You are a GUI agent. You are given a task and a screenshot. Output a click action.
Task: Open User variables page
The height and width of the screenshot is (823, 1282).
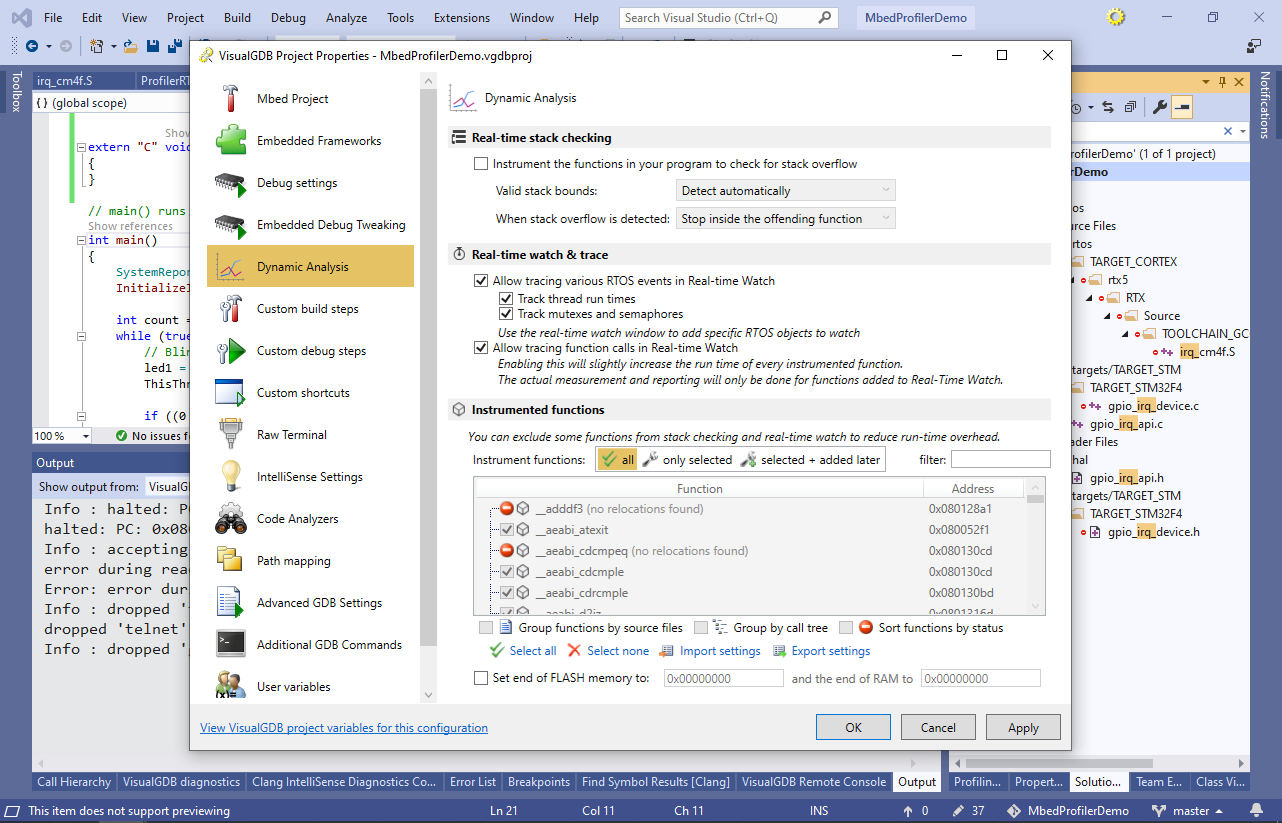click(310, 687)
